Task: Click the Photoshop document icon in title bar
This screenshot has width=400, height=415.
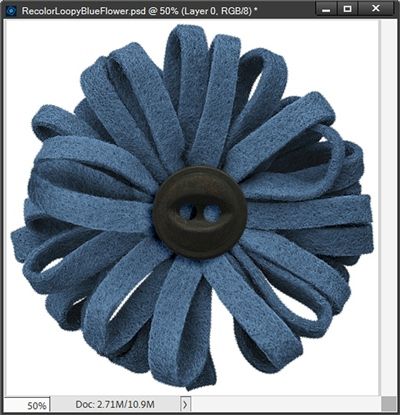Action: pos(11,11)
